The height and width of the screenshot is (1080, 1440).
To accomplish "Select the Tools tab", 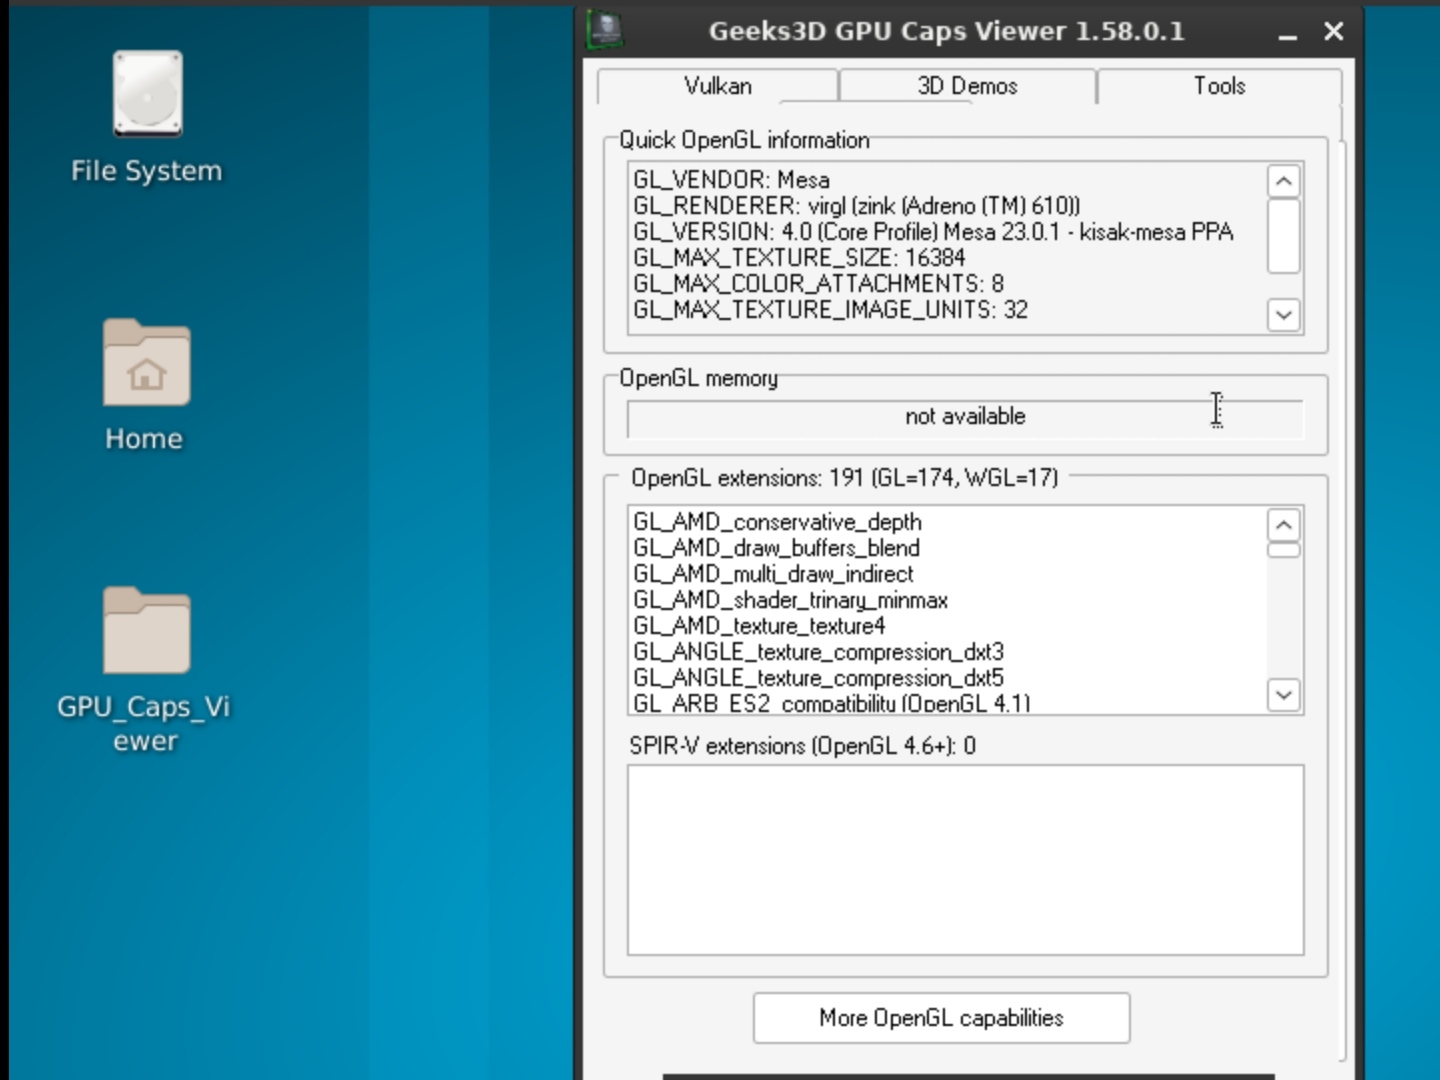I will (x=1219, y=86).
